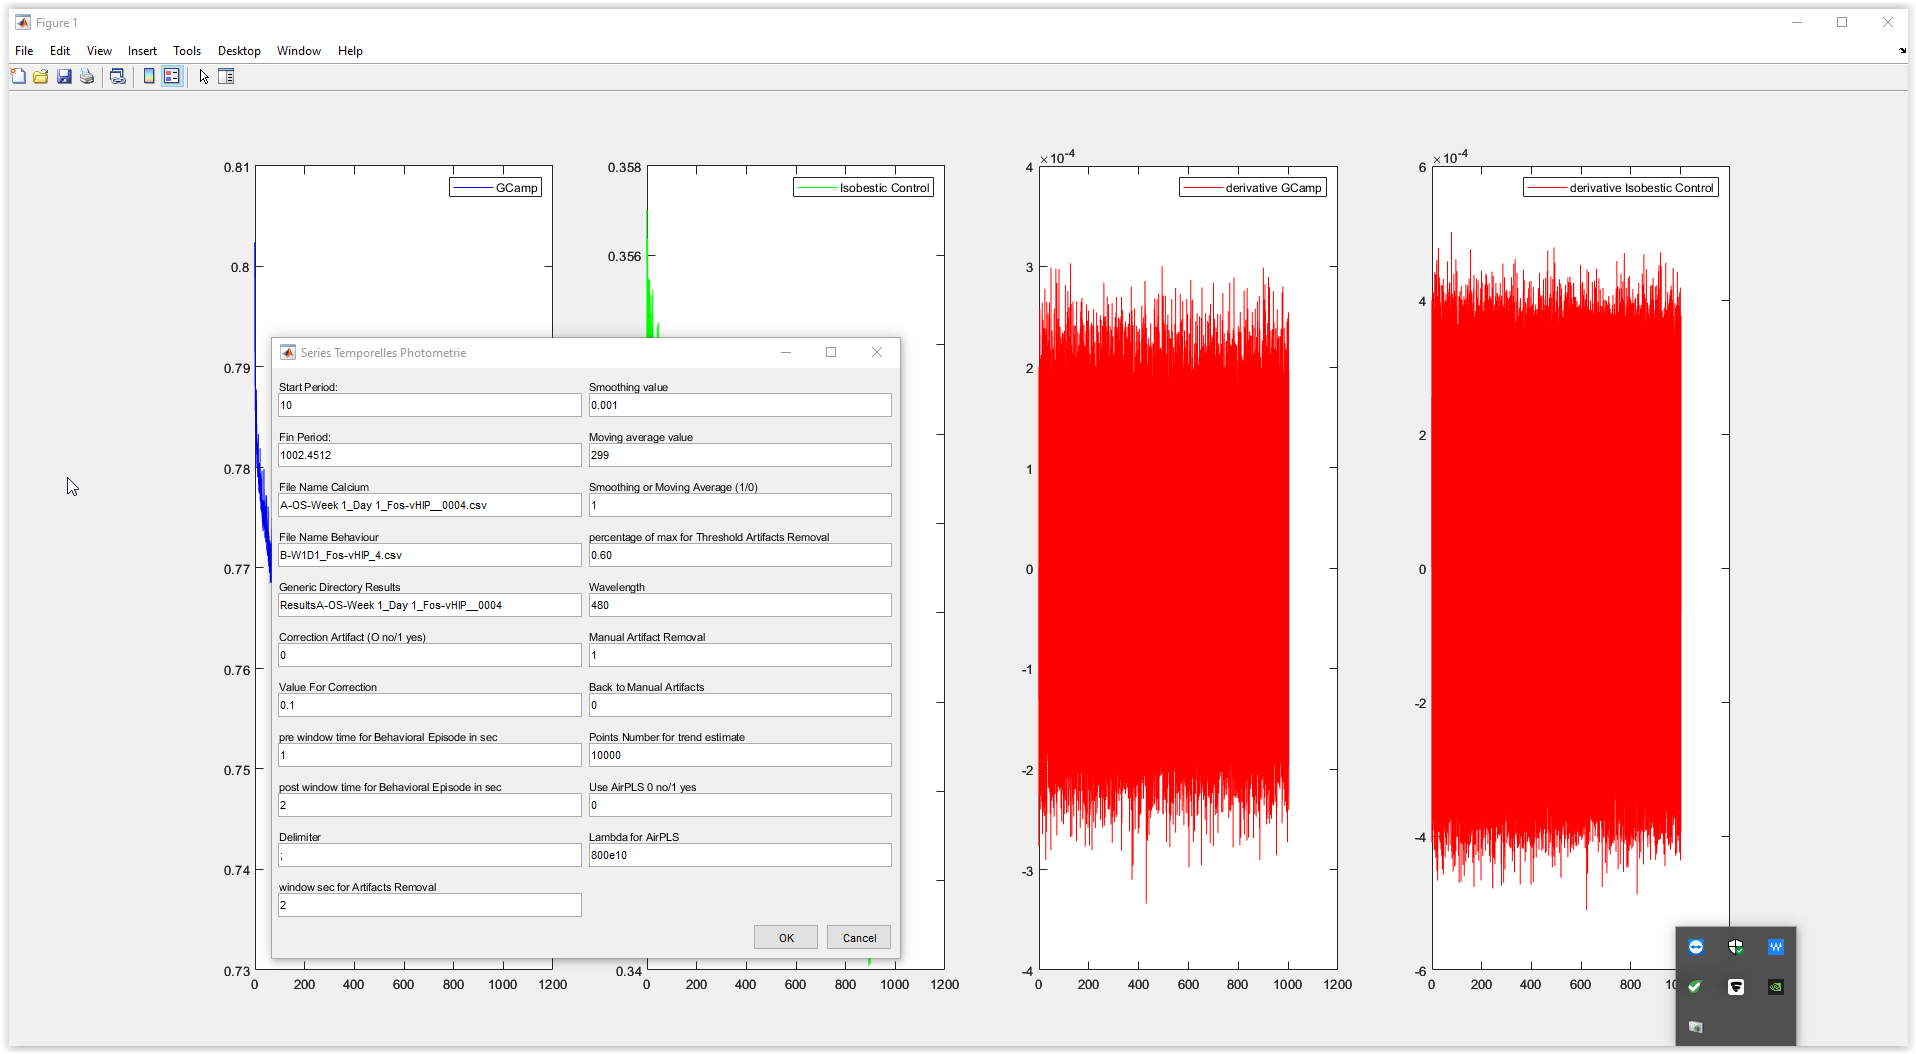Viewport: 1916px width, 1054px height.
Task: Open NVIDIA settings tray icon
Action: (1776, 987)
